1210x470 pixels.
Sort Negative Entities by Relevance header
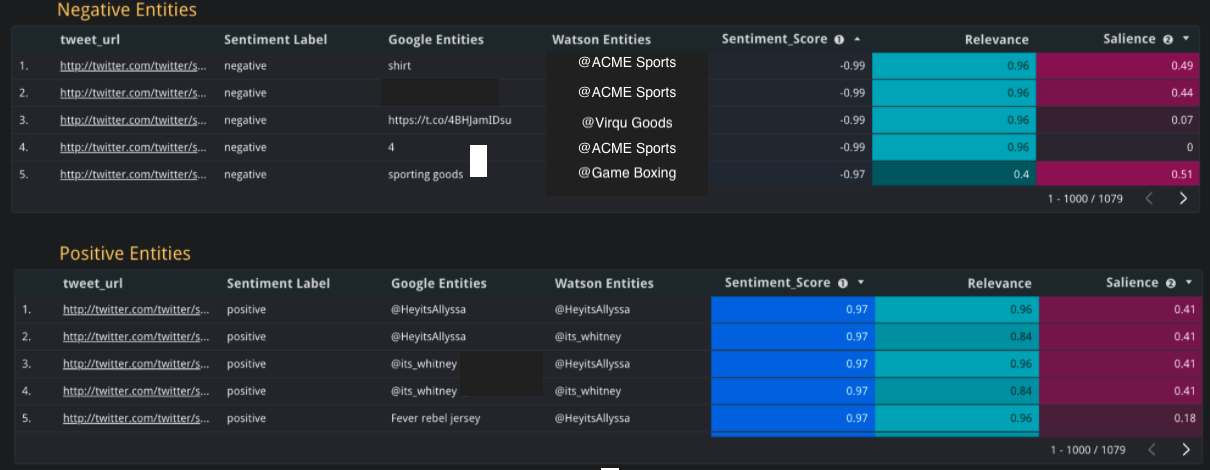996,40
